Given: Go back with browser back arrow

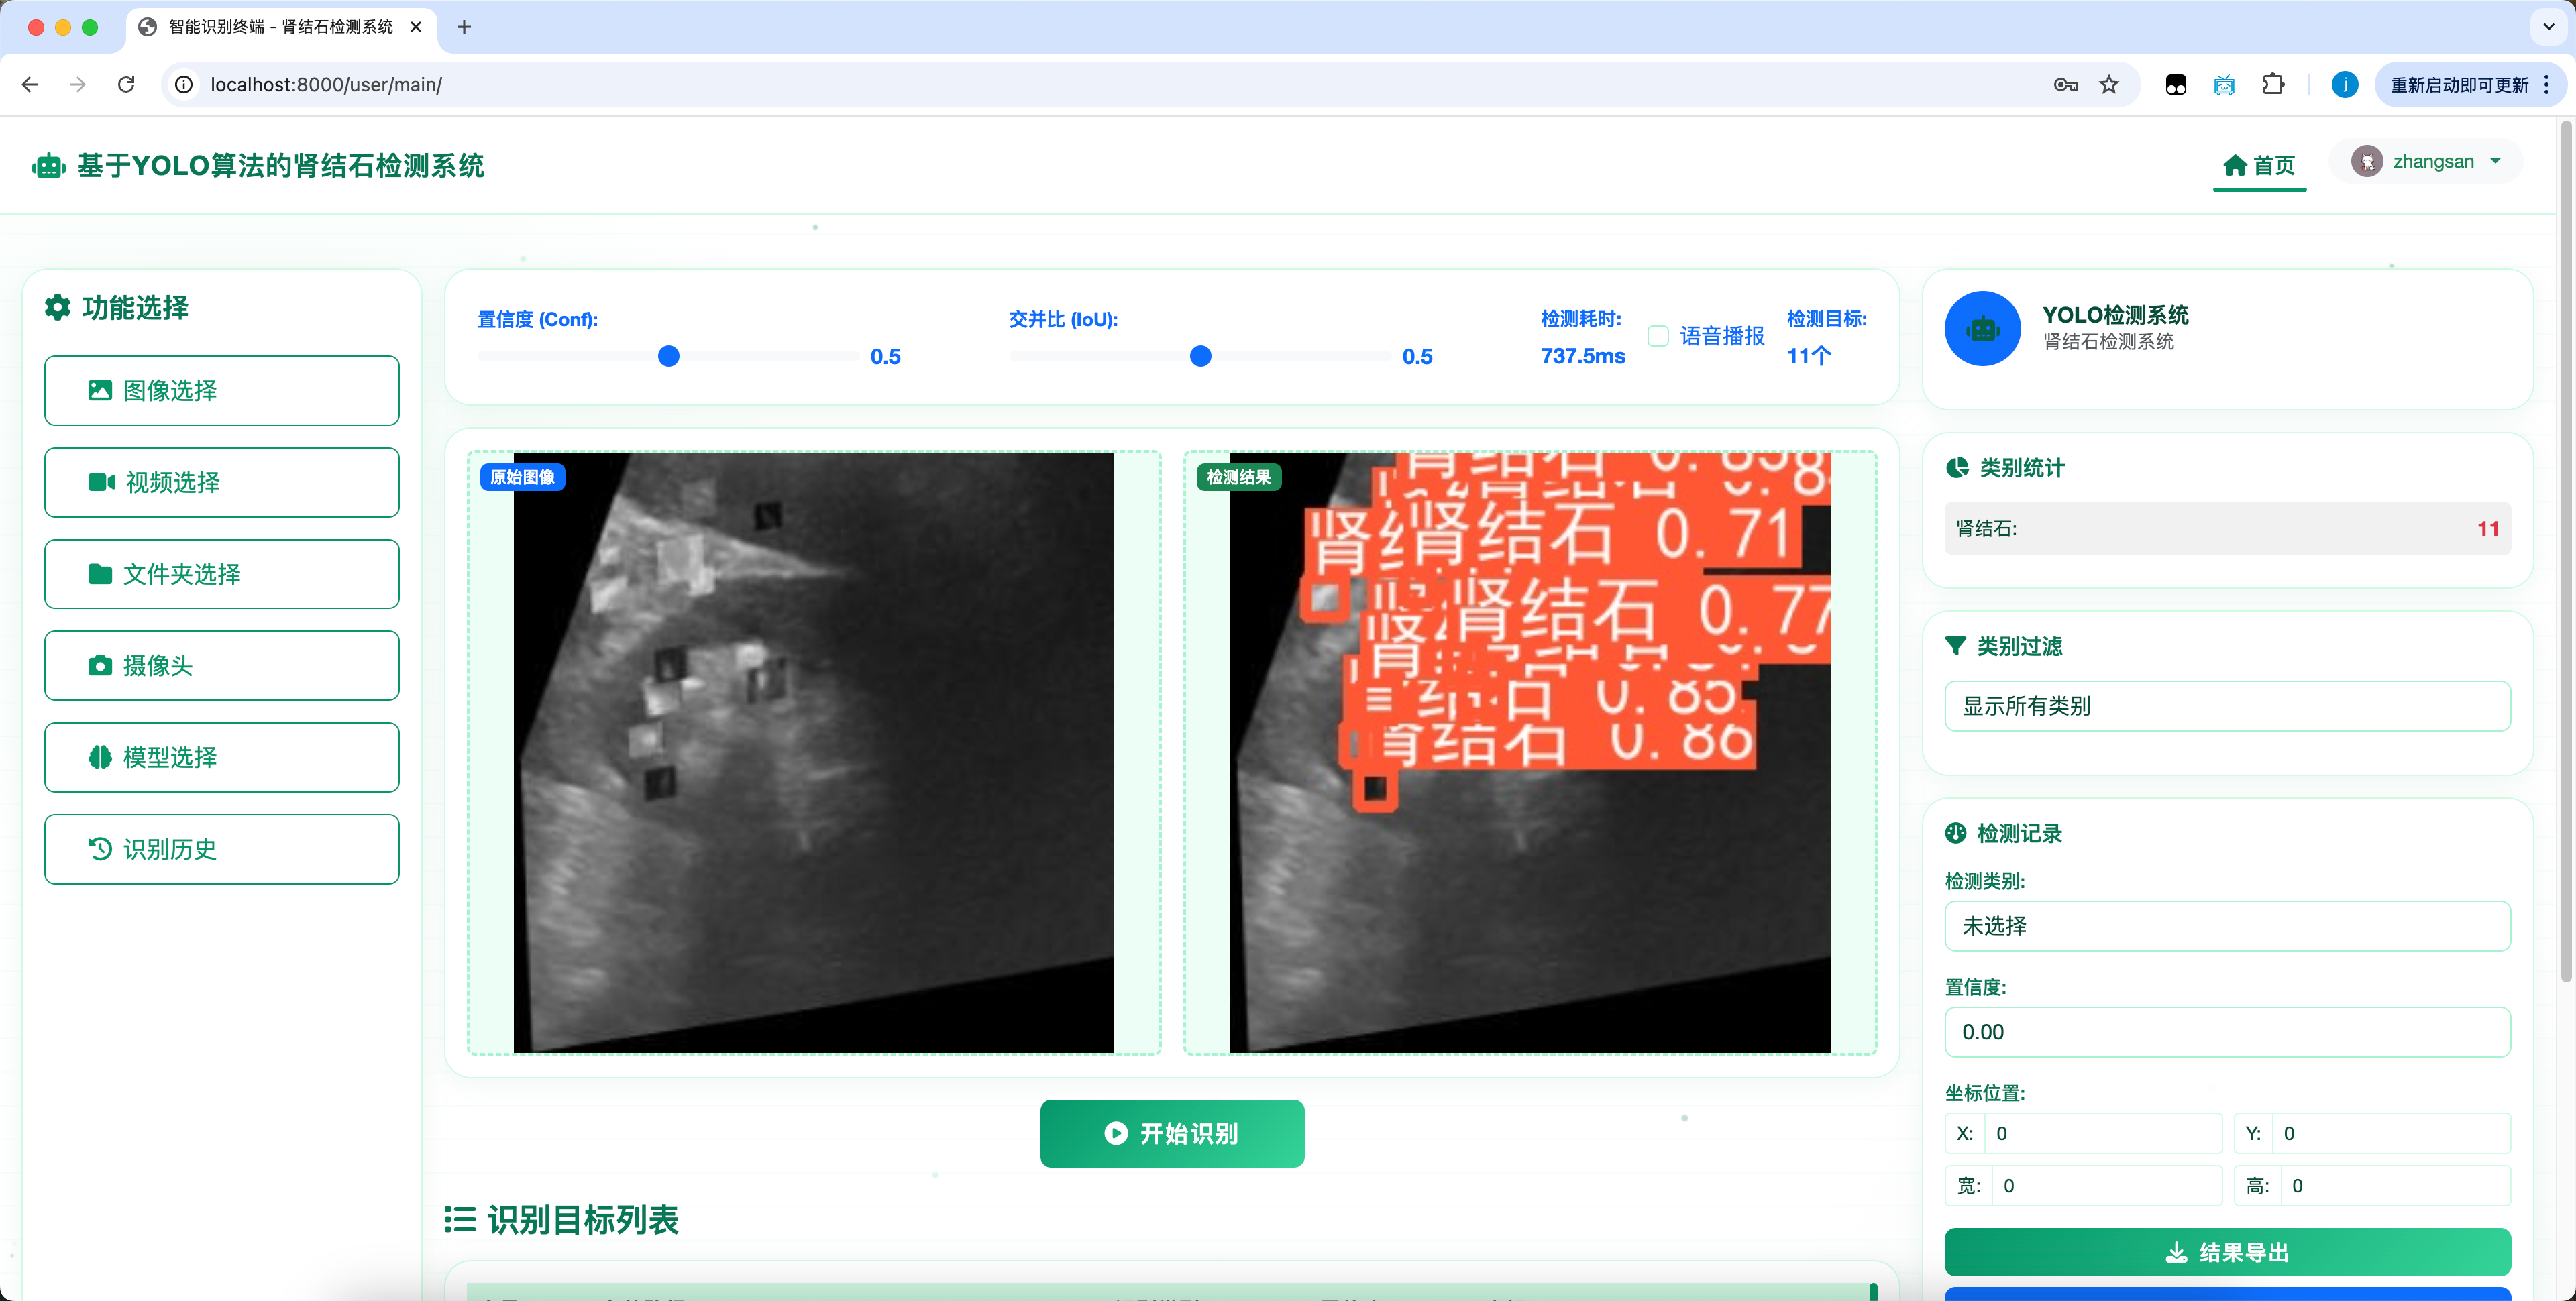Looking at the screenshot, I should (30, 85).
